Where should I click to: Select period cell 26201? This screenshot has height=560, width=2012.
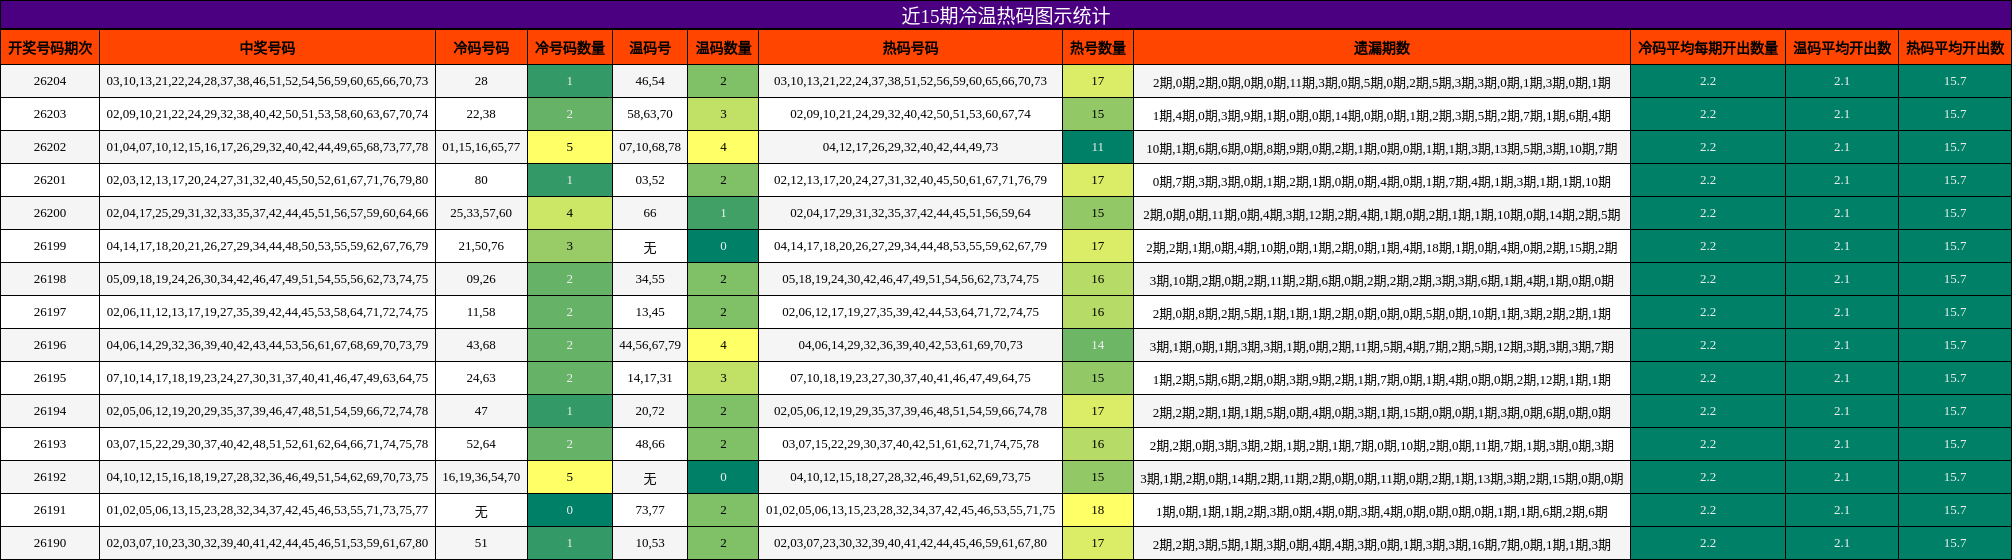(50, 180)
